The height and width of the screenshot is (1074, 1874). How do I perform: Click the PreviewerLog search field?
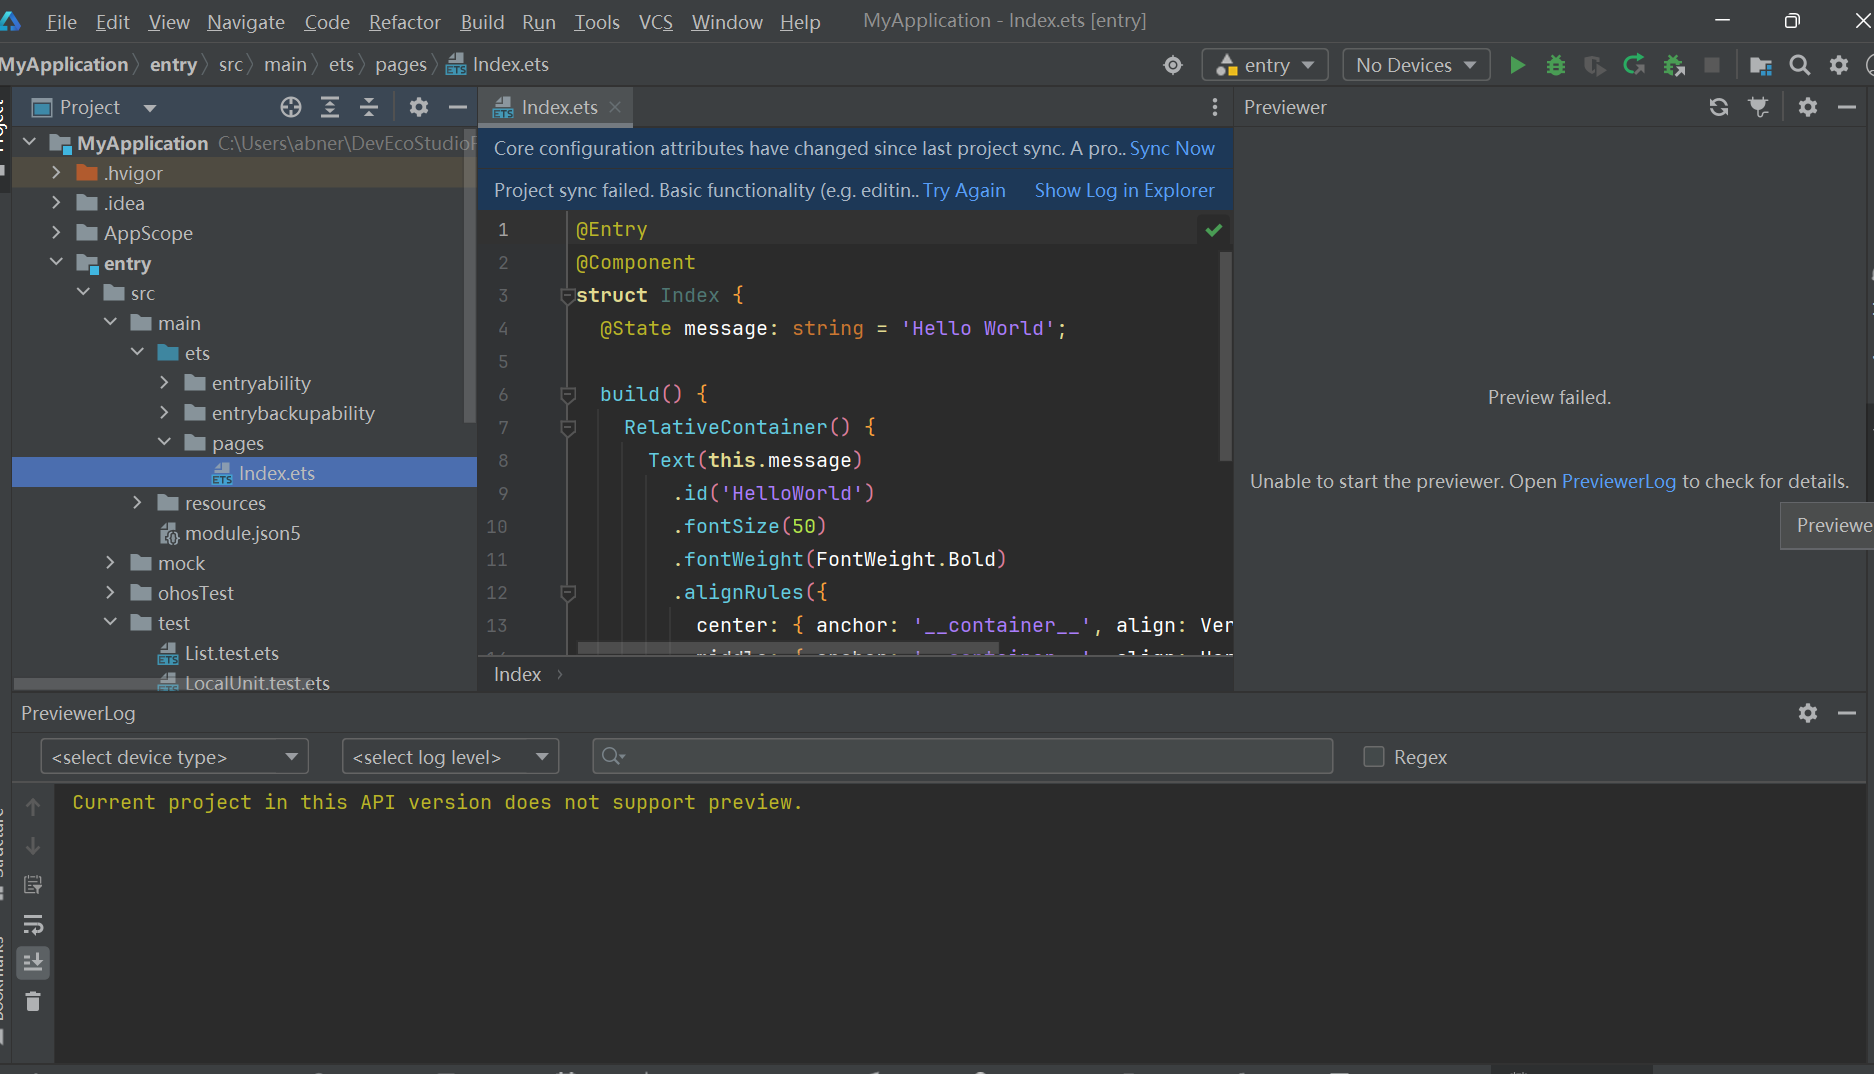coord(962,756)
